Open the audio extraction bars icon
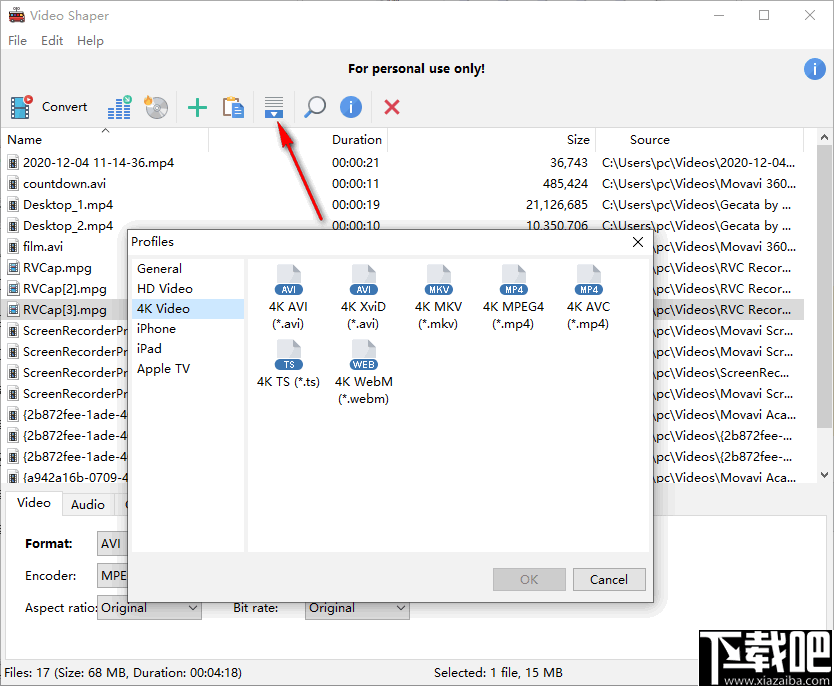Image resolution: width=834 pixels, height=686 pixels. click(x=119, y=107)
